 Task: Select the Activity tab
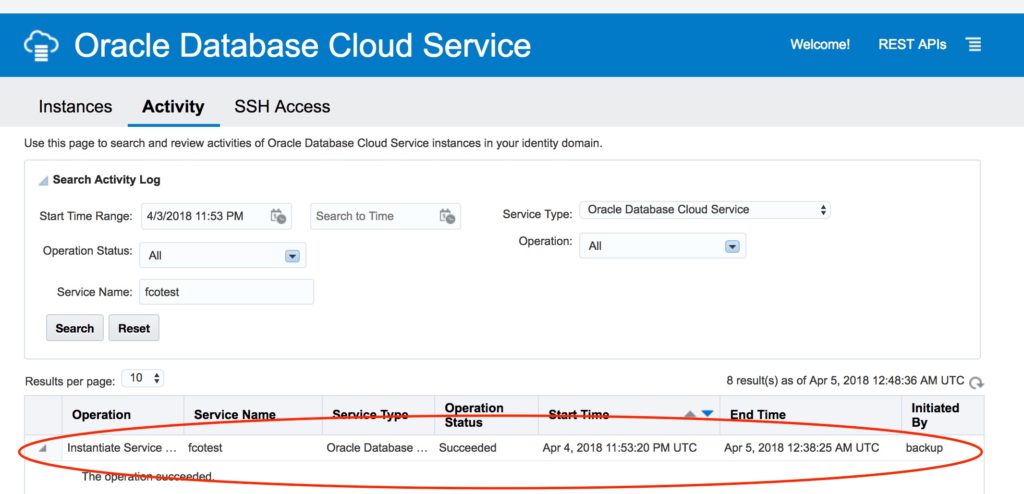point(173,106)
